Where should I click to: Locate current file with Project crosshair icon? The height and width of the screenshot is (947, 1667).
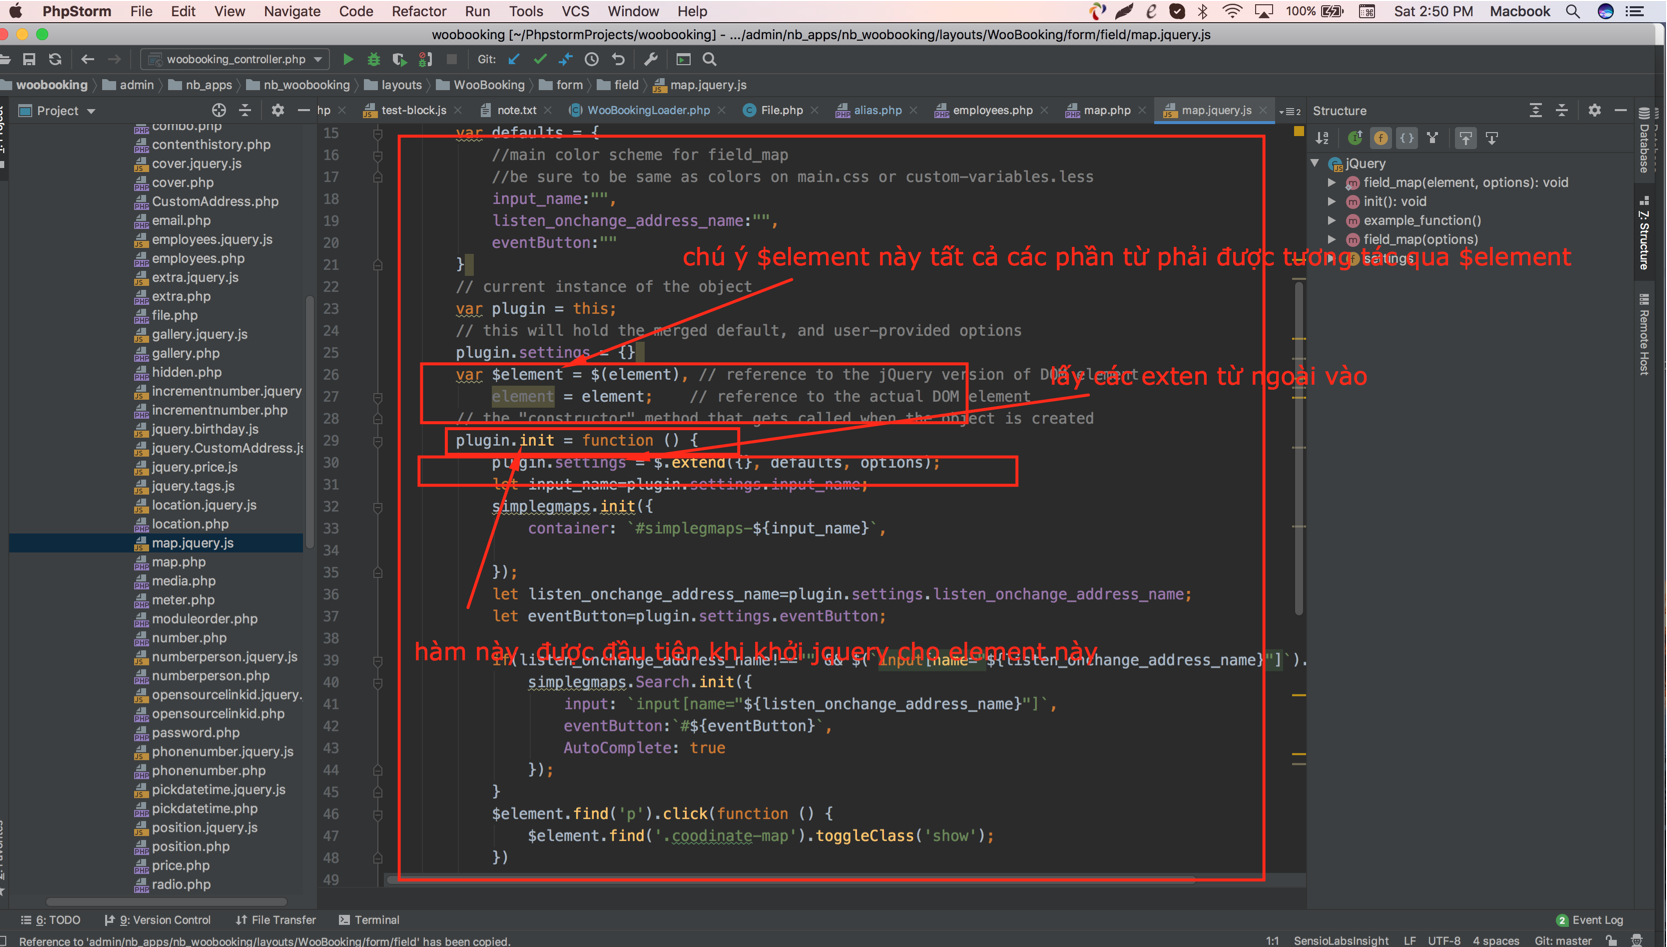pyautogui.click(x=218, y=110)
